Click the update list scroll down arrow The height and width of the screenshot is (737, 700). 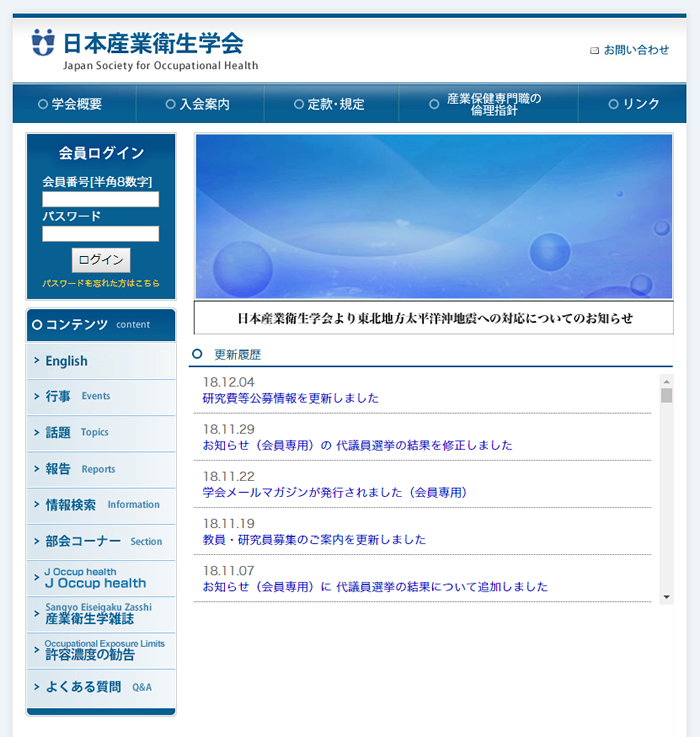point(666,597)
